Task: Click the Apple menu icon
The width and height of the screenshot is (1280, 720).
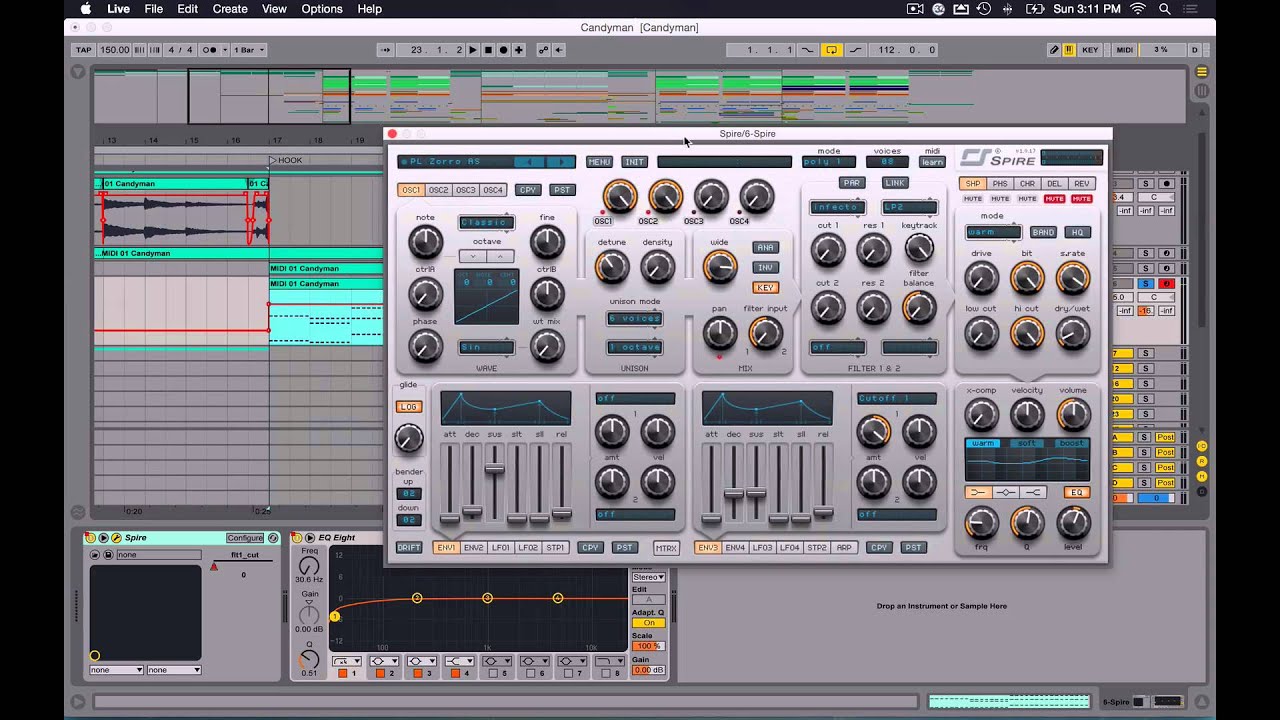Action: click(x=86, y=9)
